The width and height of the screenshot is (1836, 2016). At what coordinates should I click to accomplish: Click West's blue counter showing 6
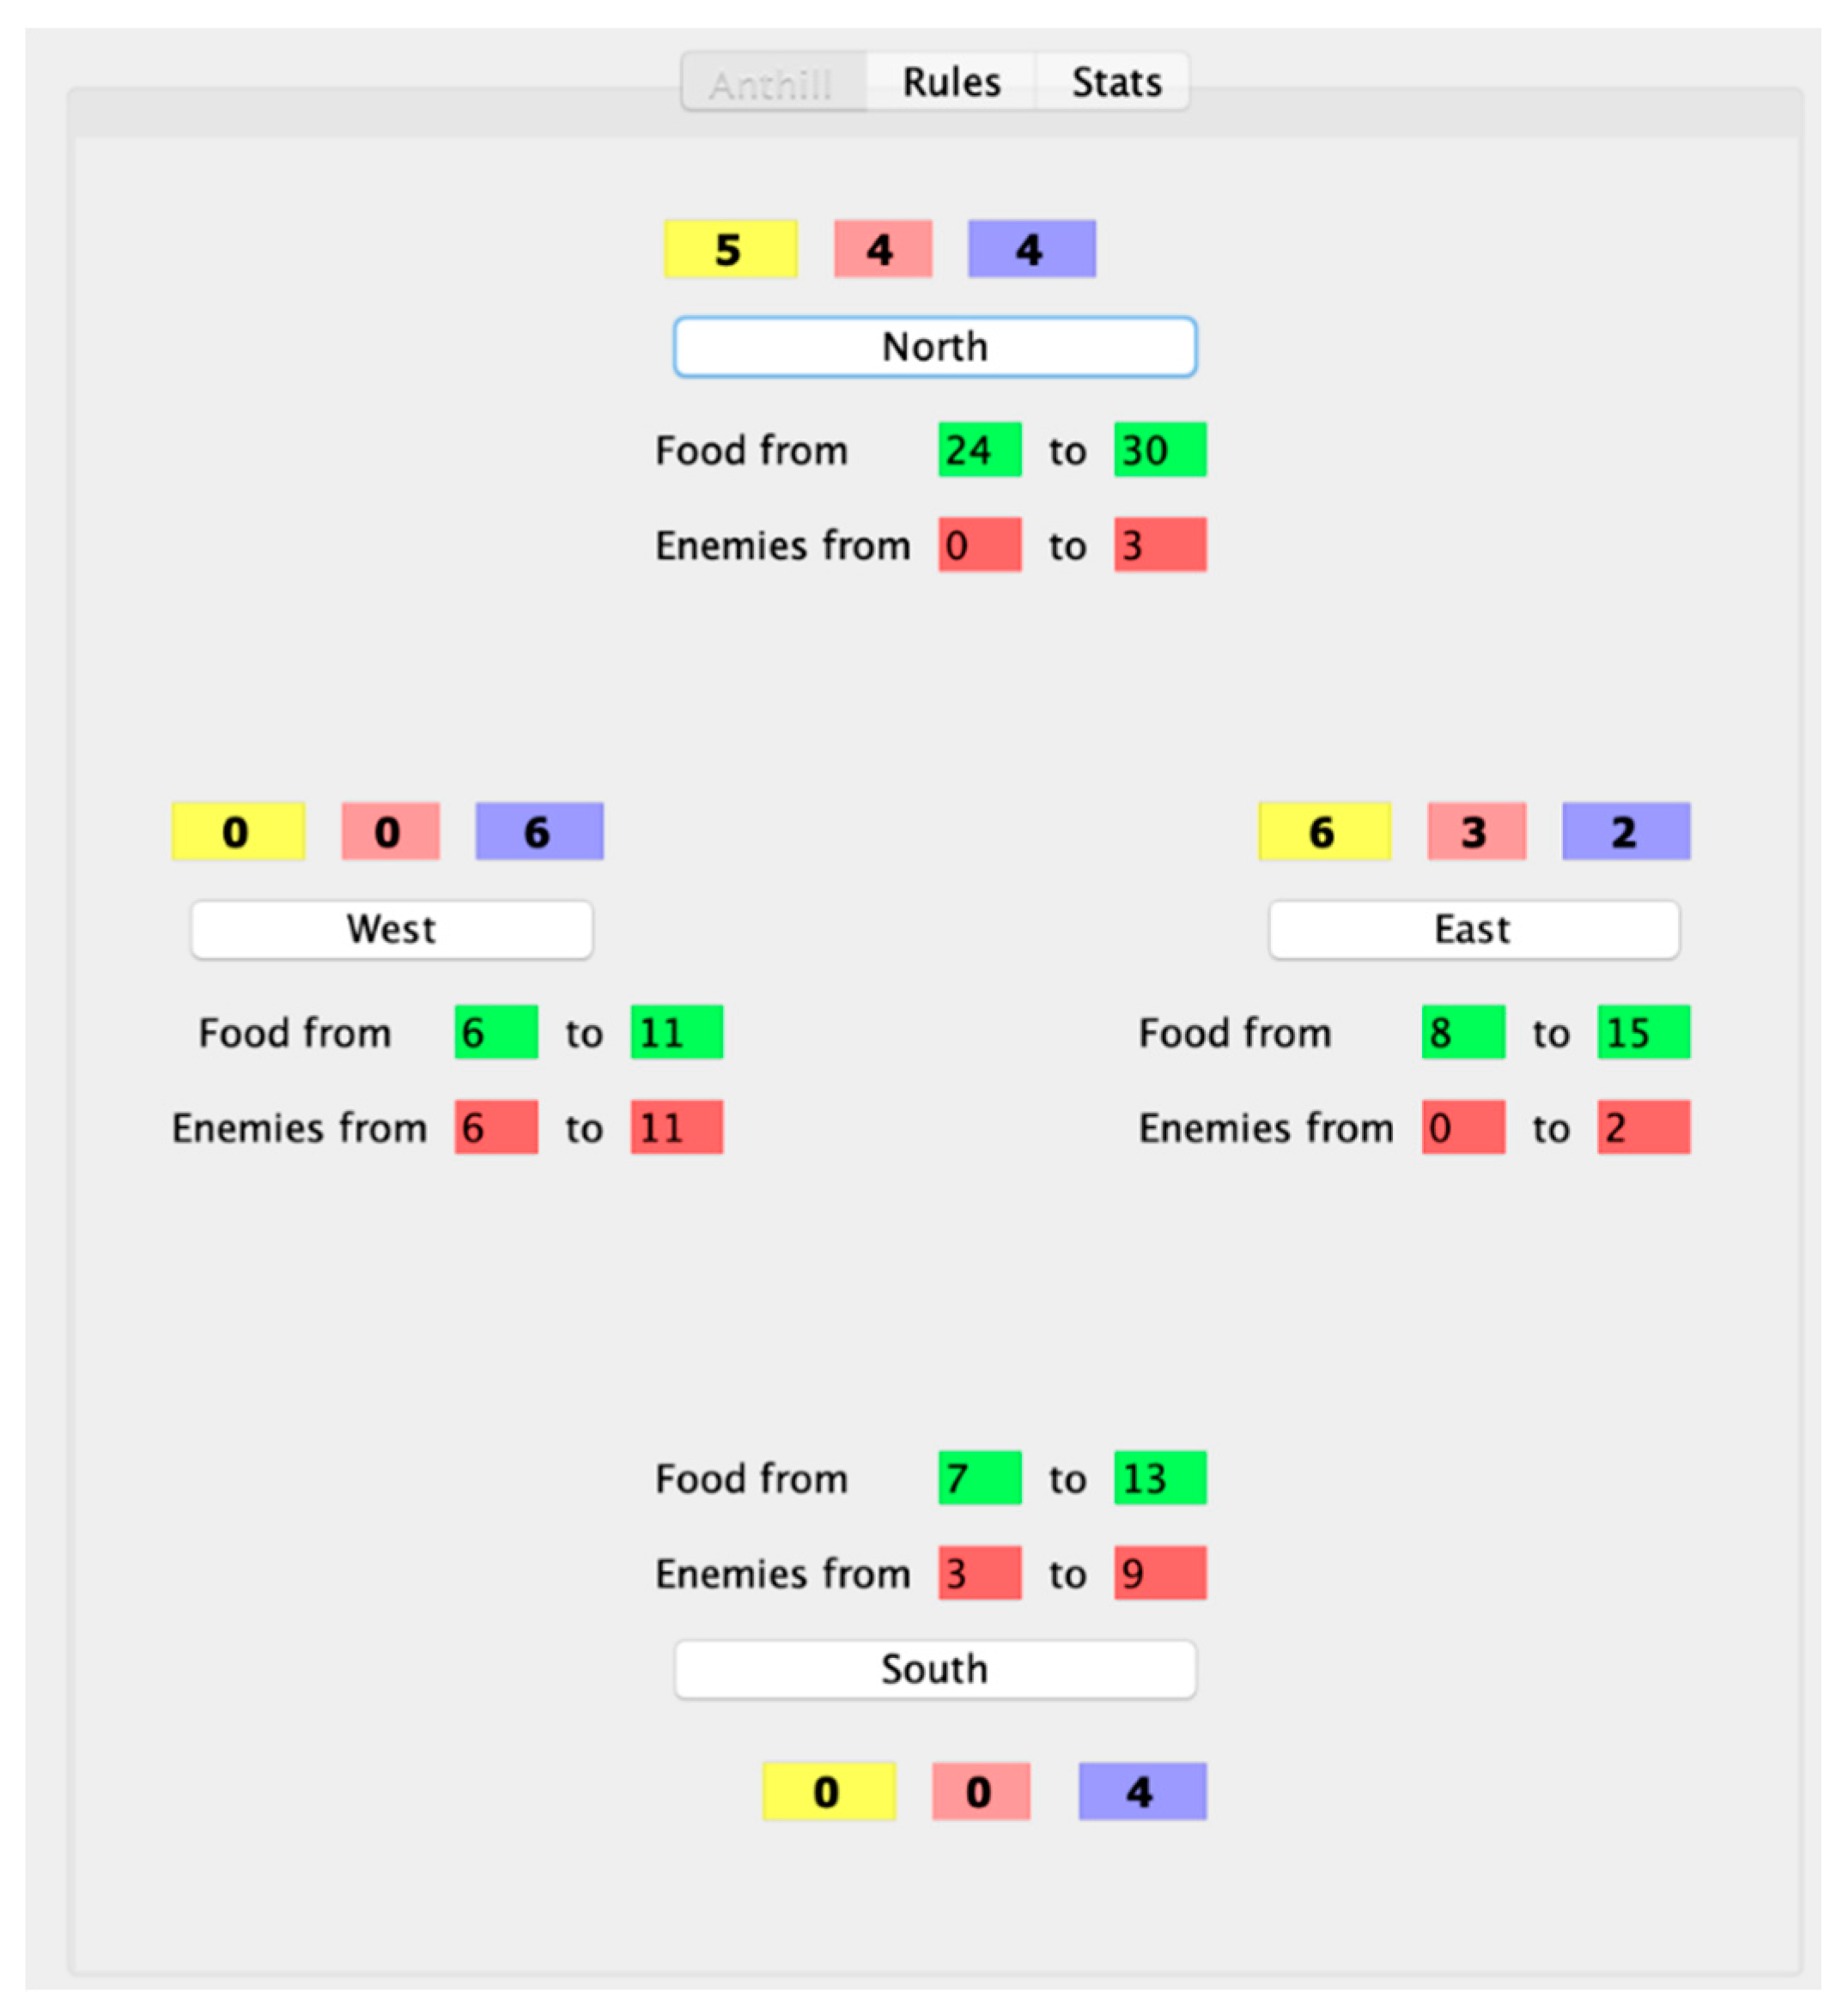click(x=539, y=831)
